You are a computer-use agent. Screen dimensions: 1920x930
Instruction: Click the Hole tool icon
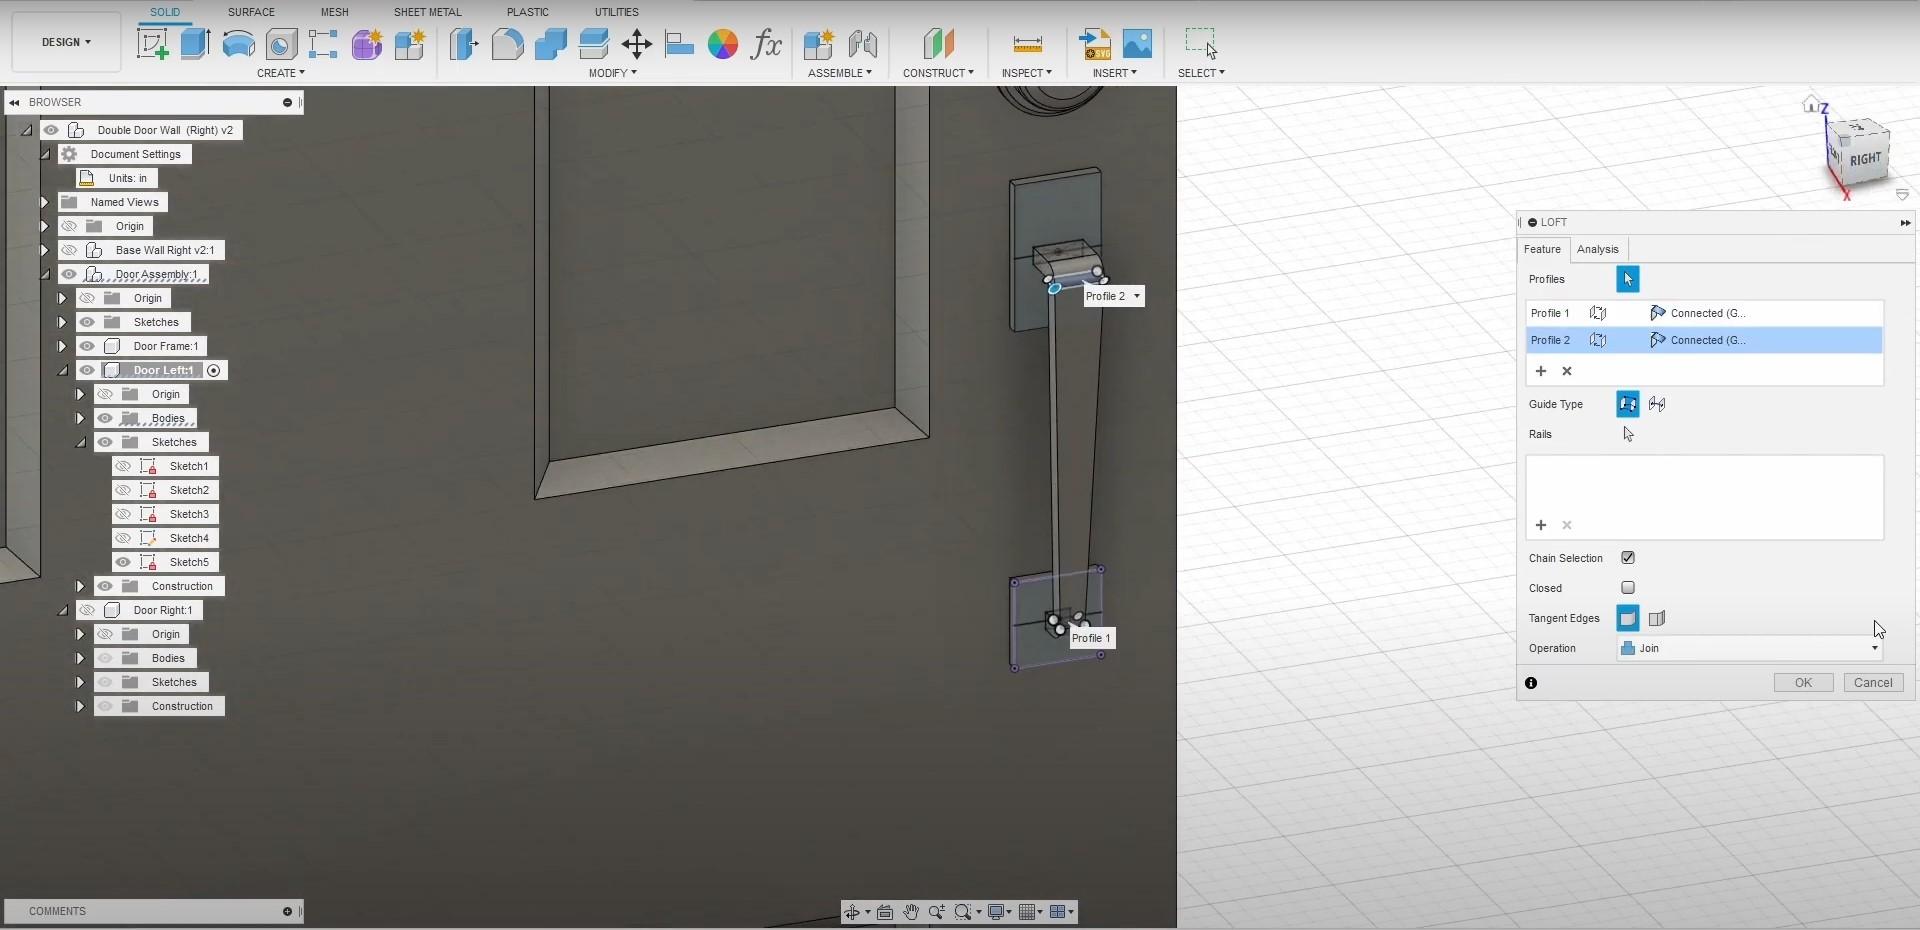281,44
